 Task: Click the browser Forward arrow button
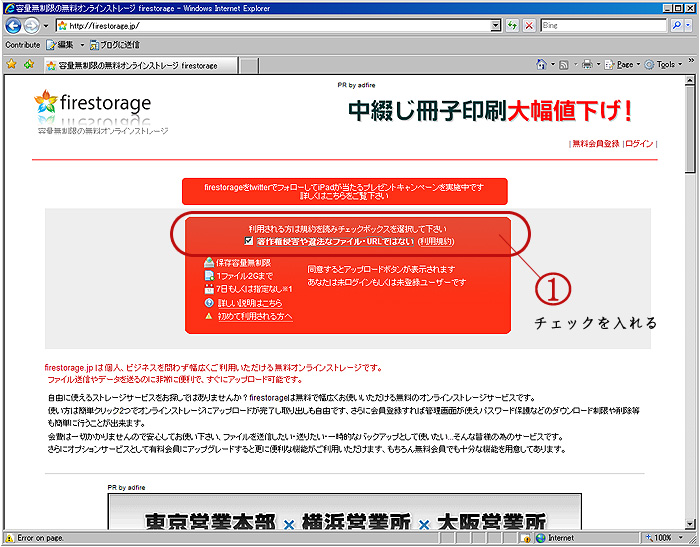(x=31, y=26)
